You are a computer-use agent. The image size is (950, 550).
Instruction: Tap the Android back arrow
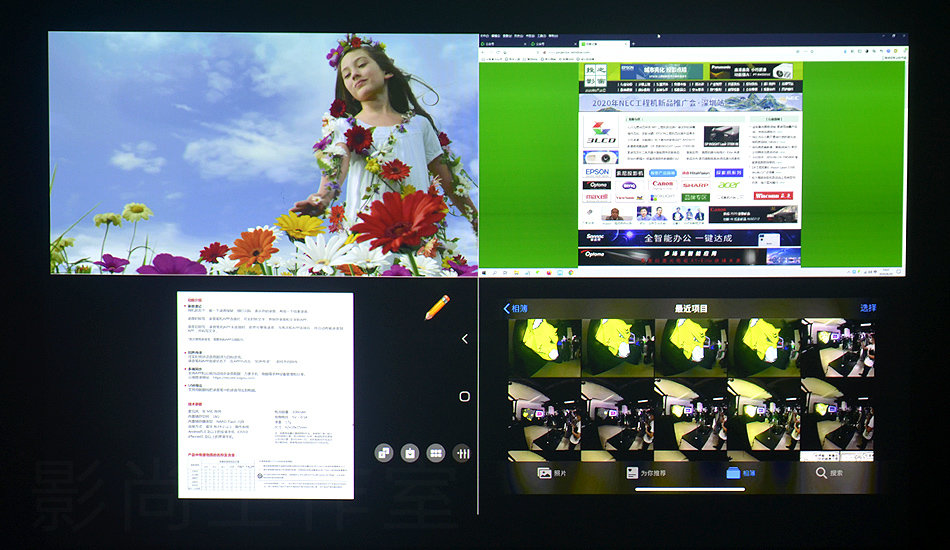(x=464, y=339)
